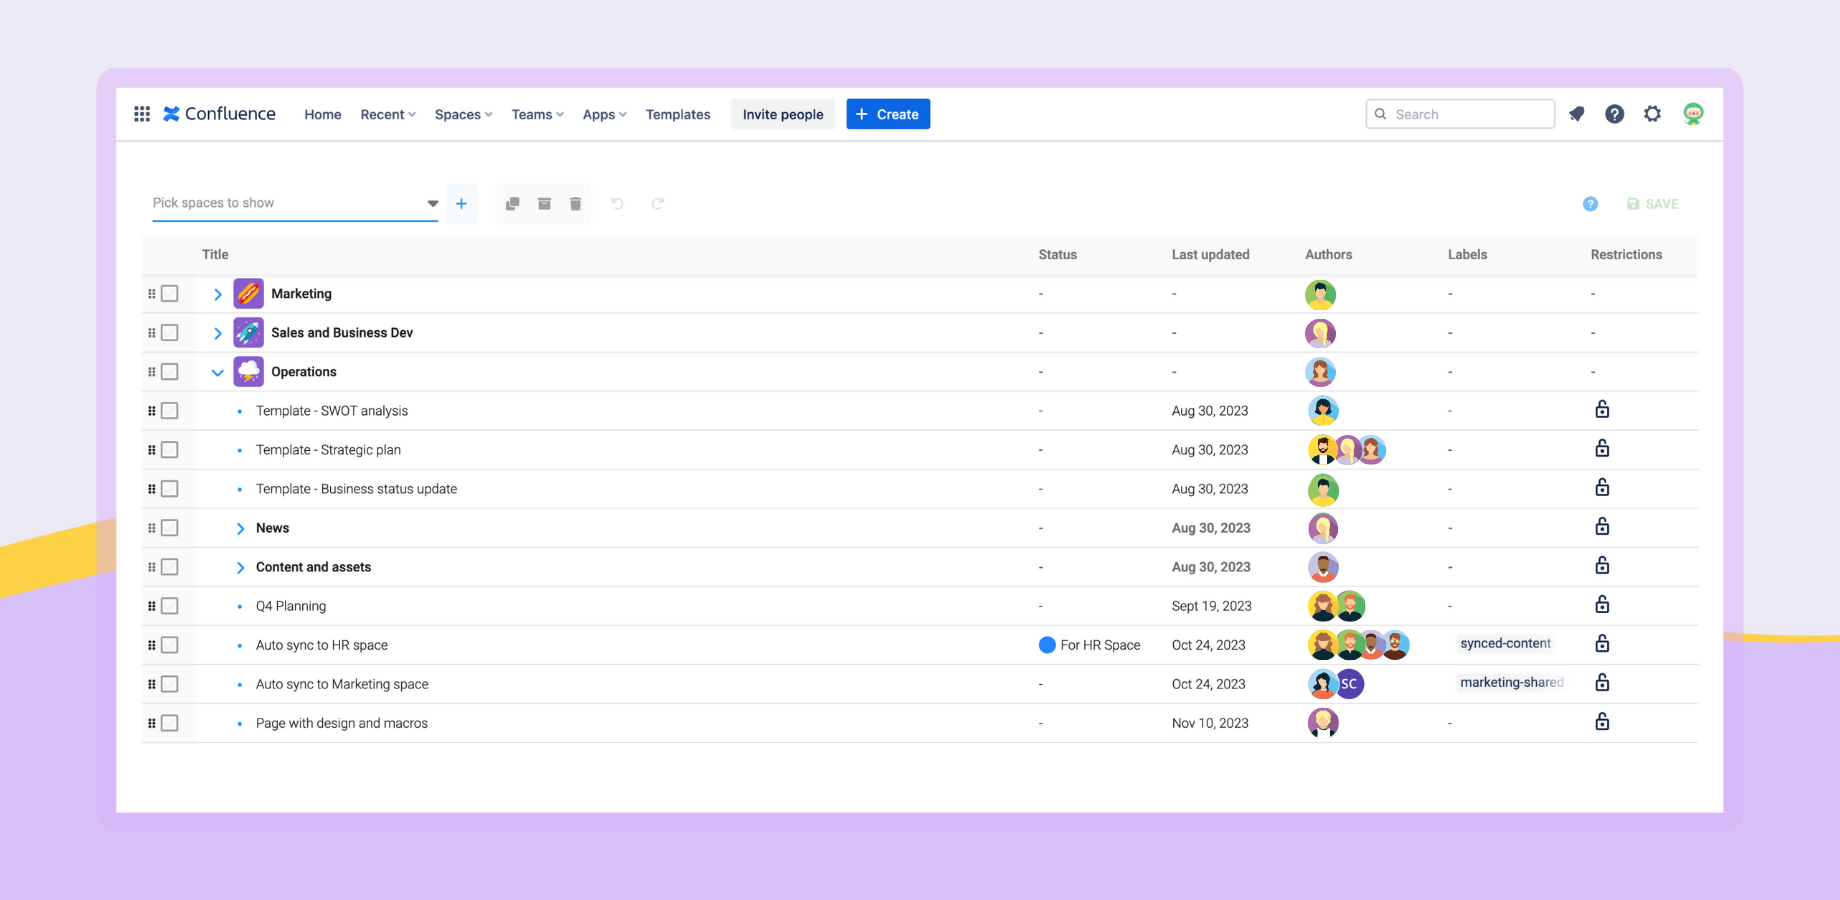Click the undo arrow icon

click(618, 204)
